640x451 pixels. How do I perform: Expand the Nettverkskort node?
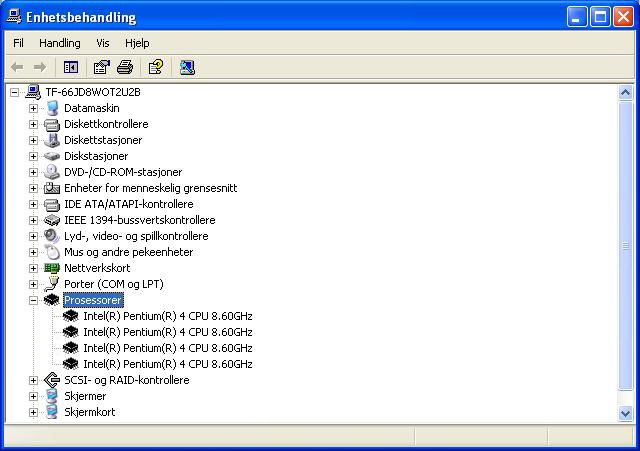click(33, 268)
